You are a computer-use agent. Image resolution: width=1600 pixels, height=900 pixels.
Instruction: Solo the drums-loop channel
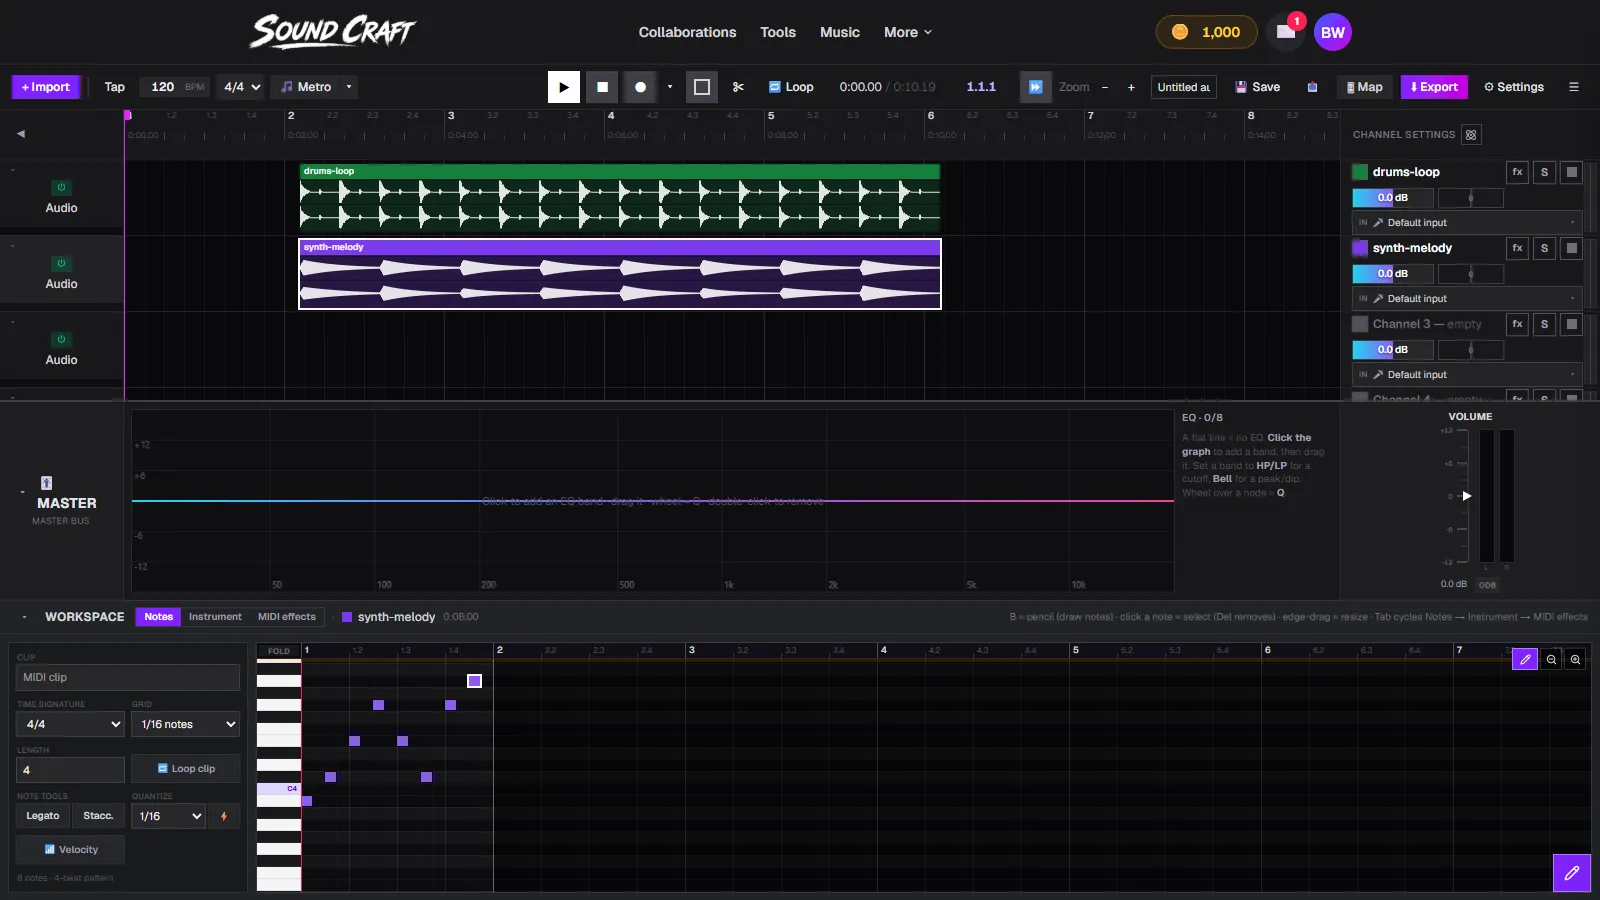click(1545, 172)
